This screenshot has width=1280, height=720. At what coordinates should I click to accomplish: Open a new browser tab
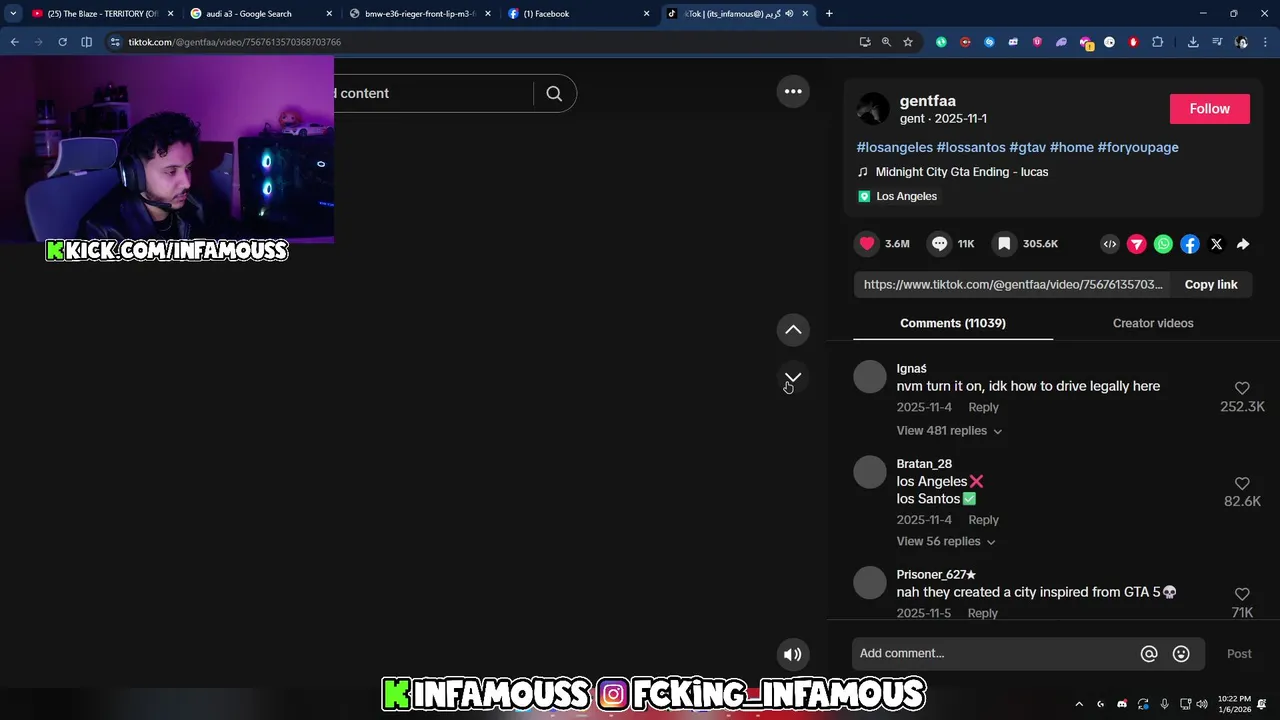829,14
